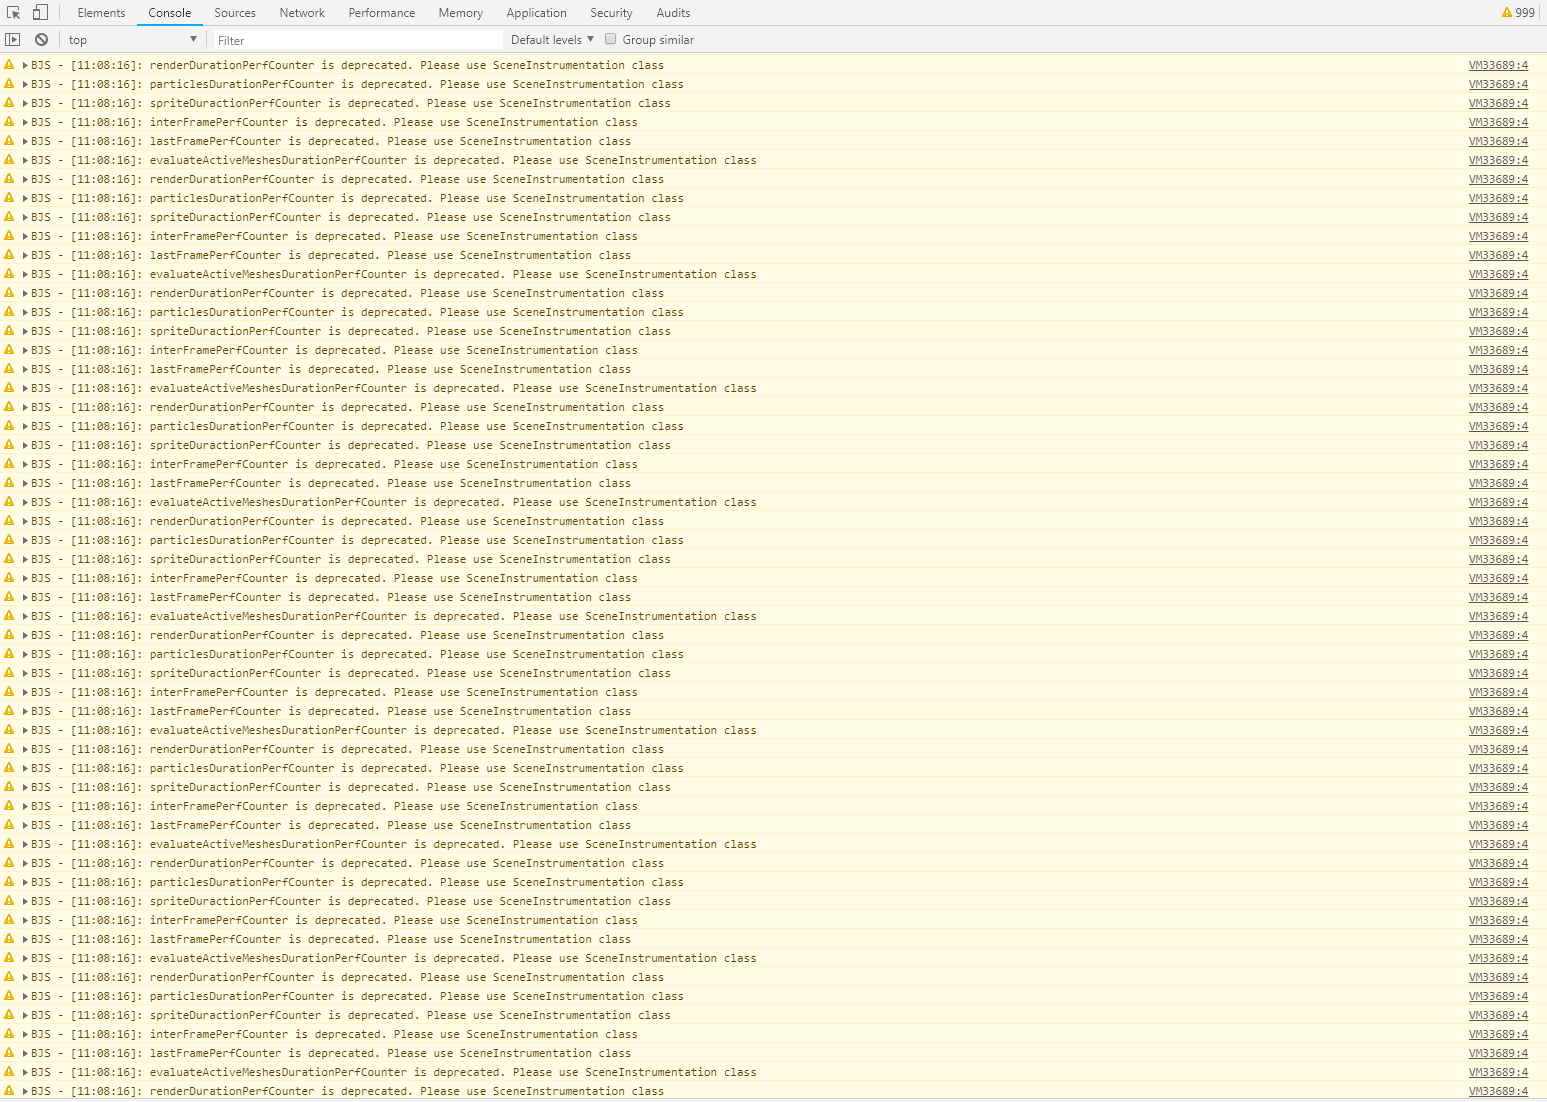Go to the Performance tab
This screenshot has height=1102, width=1547.
382,13
